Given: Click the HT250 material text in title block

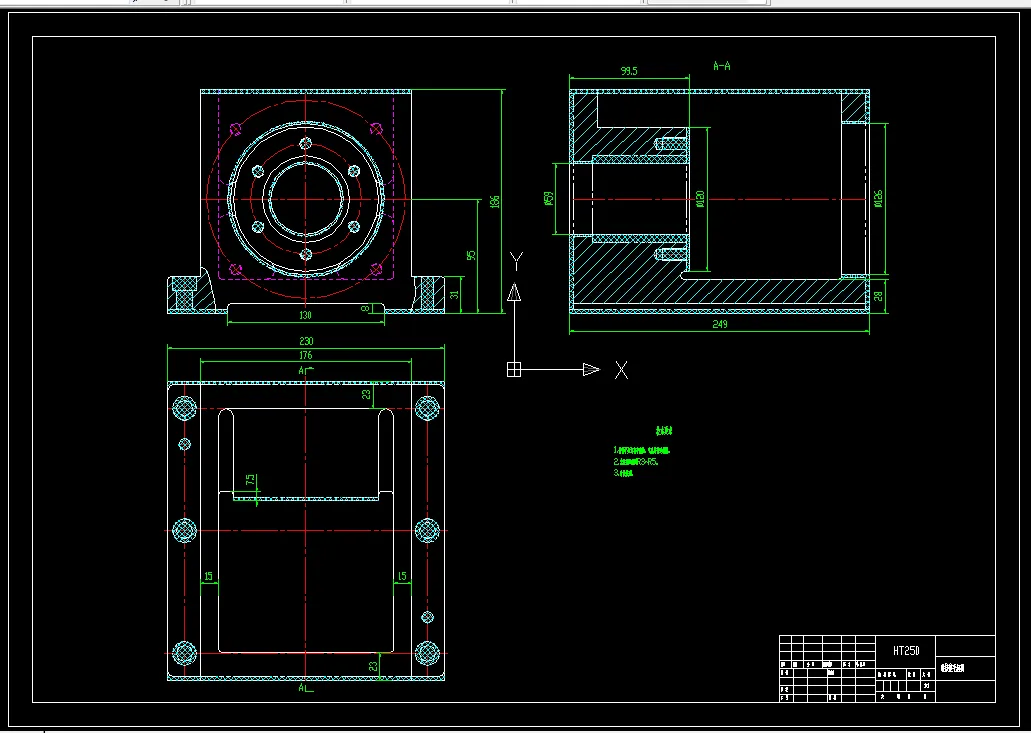Looking at the screenshot, I should click(x=906, y=651).
